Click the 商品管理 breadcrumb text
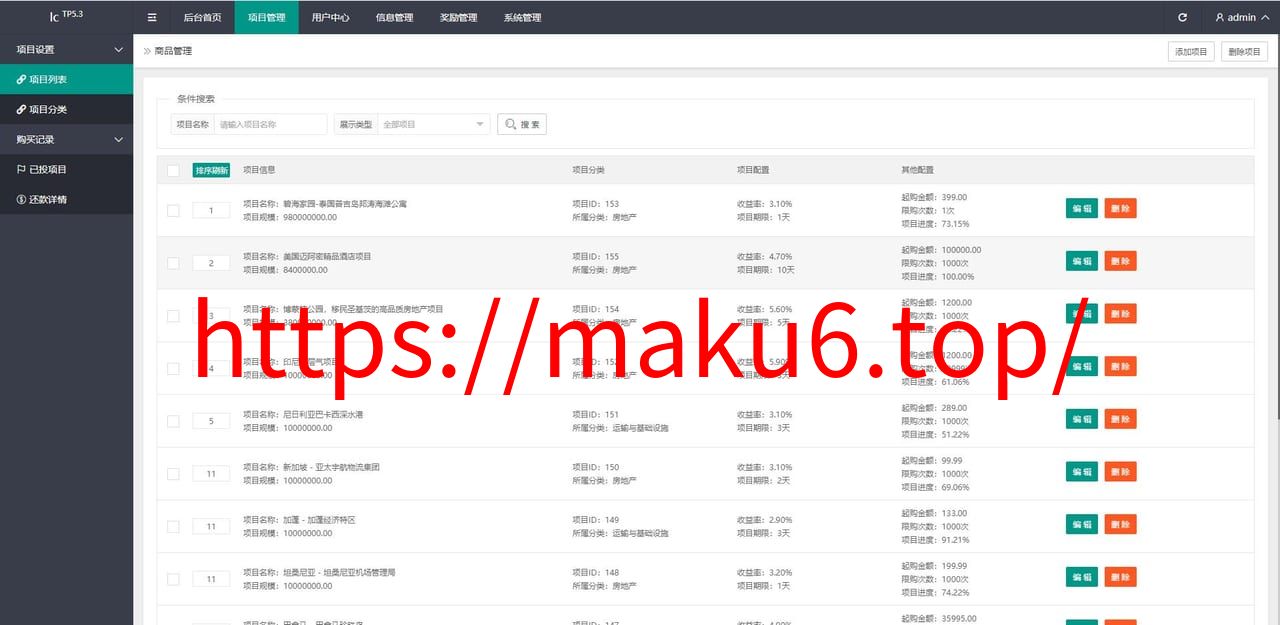Screen dimensions: 1280x625 click(173, 51)
